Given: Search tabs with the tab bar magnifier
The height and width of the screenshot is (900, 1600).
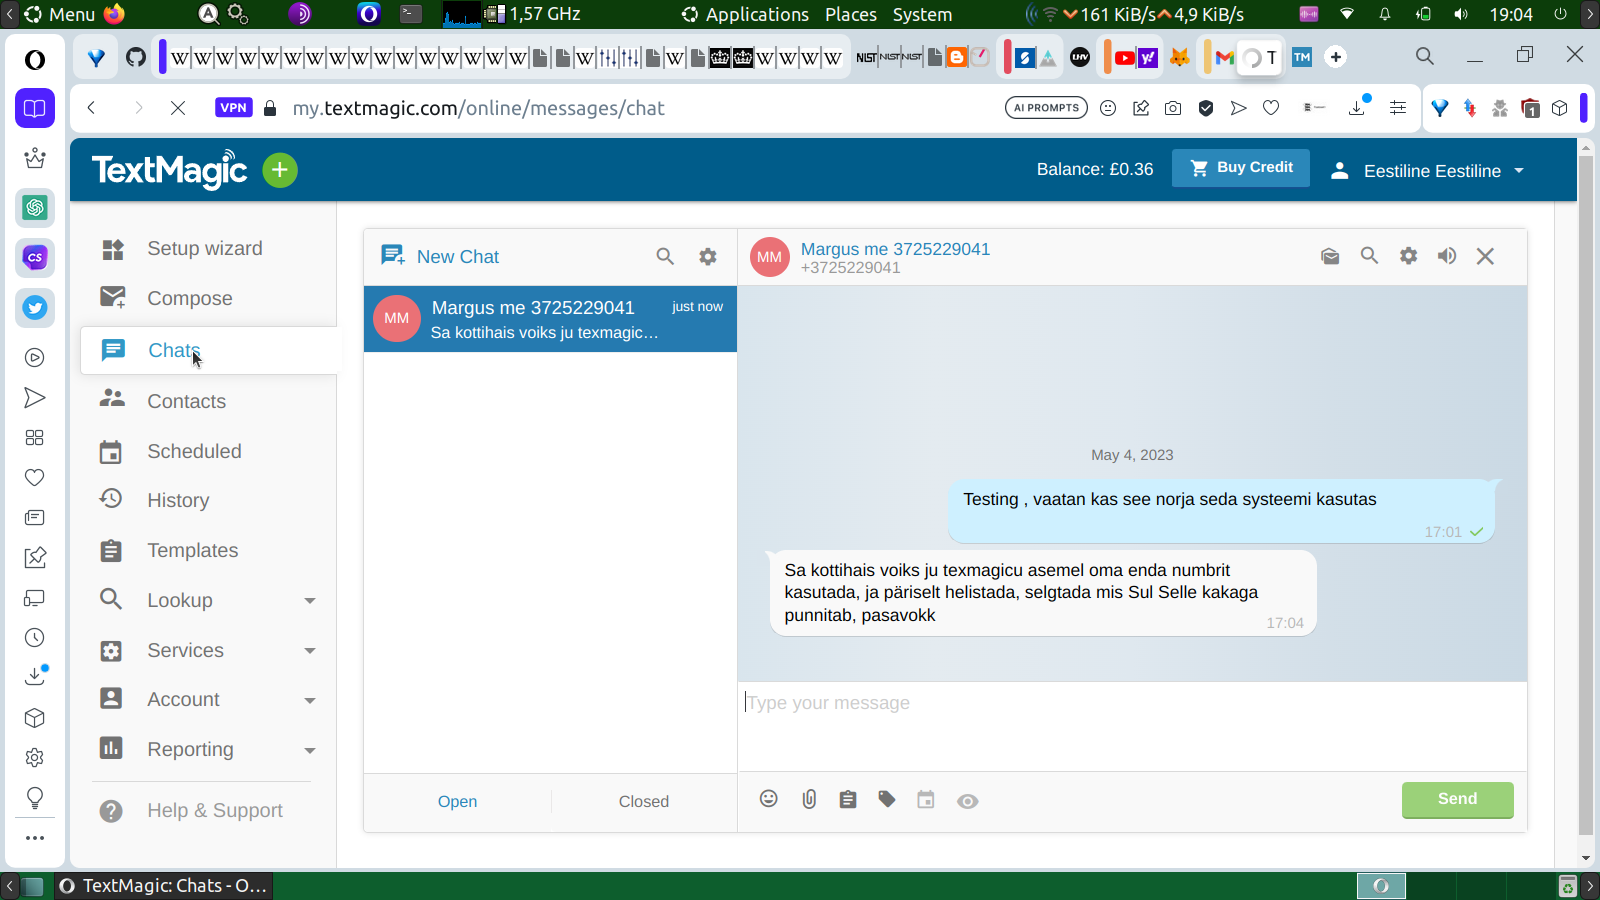Looking at the screenshot, I should (1425, 56).
